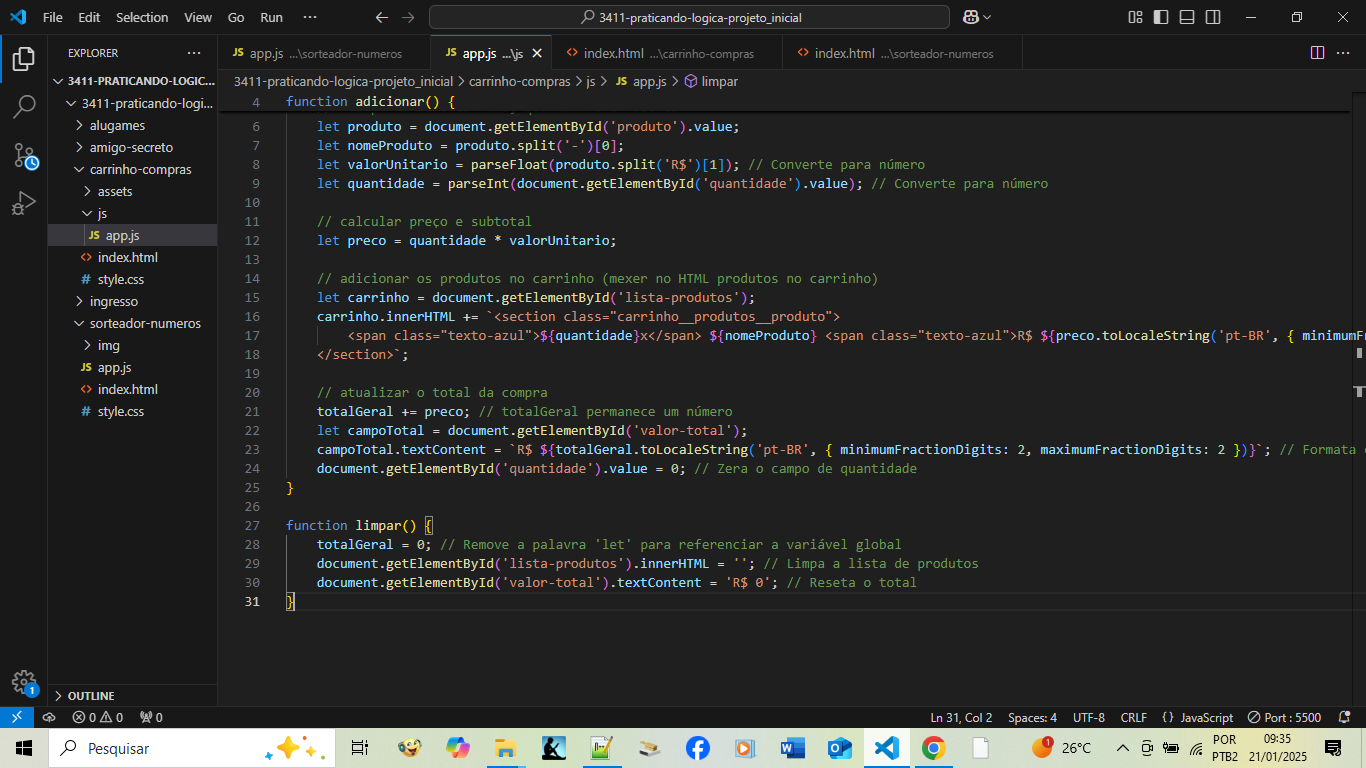Close the active app.js tab
The height and width of the screenshot is (768, 1366).
pos(537,53)
